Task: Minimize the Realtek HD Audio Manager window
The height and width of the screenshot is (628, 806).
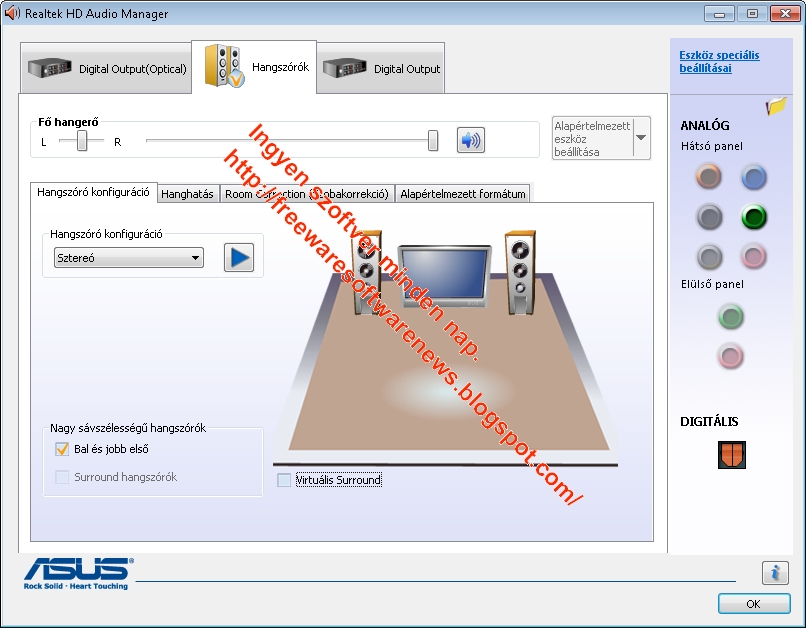Action: [x=719, y=14]
